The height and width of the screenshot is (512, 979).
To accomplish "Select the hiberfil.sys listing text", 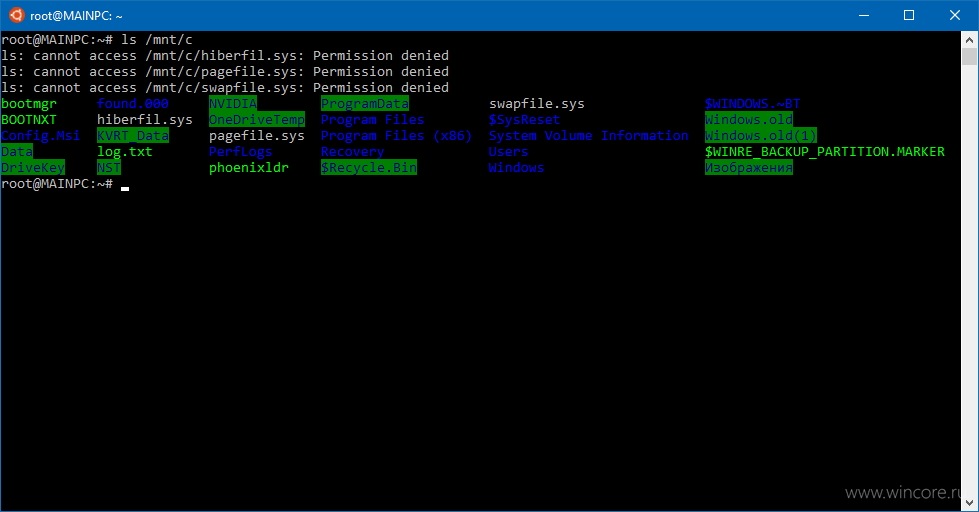I will [144, 120].
